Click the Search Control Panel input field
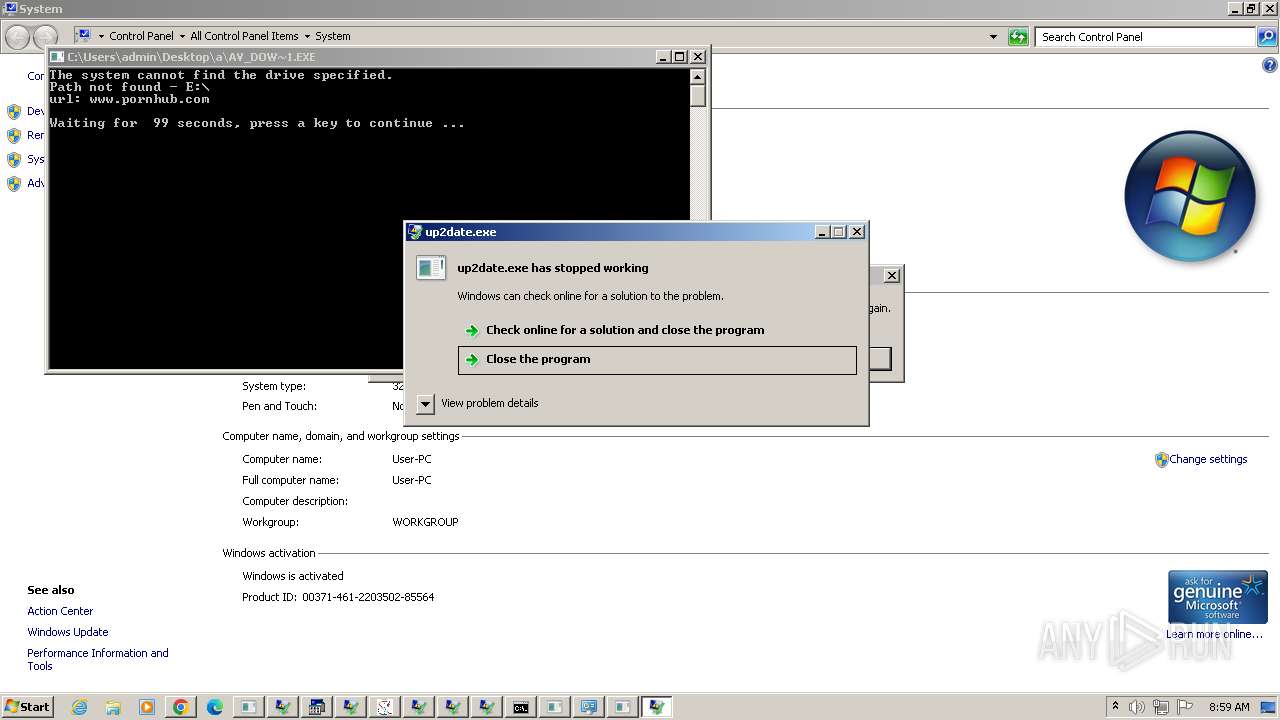This screenshot has height=720, width=1280. click(x=1145, y=37)
